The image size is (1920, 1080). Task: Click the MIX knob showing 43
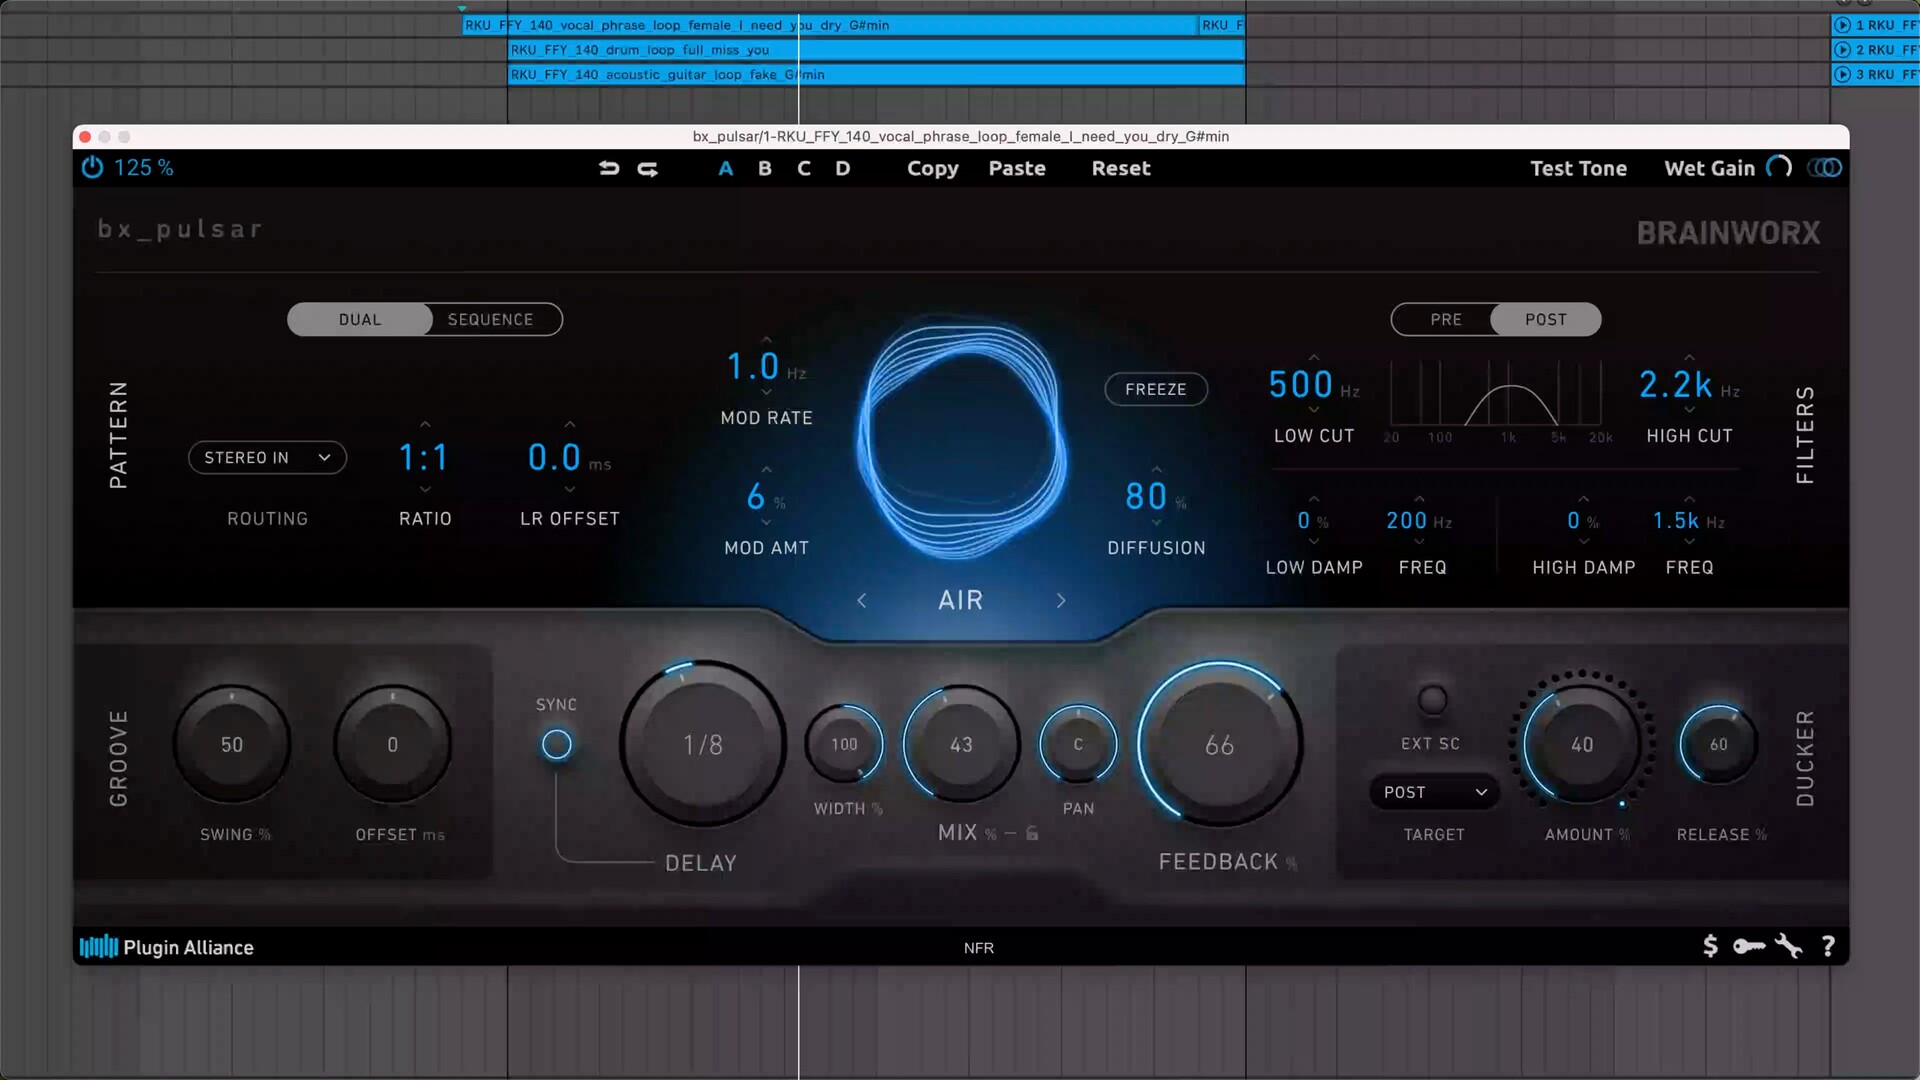pos(961,744)
